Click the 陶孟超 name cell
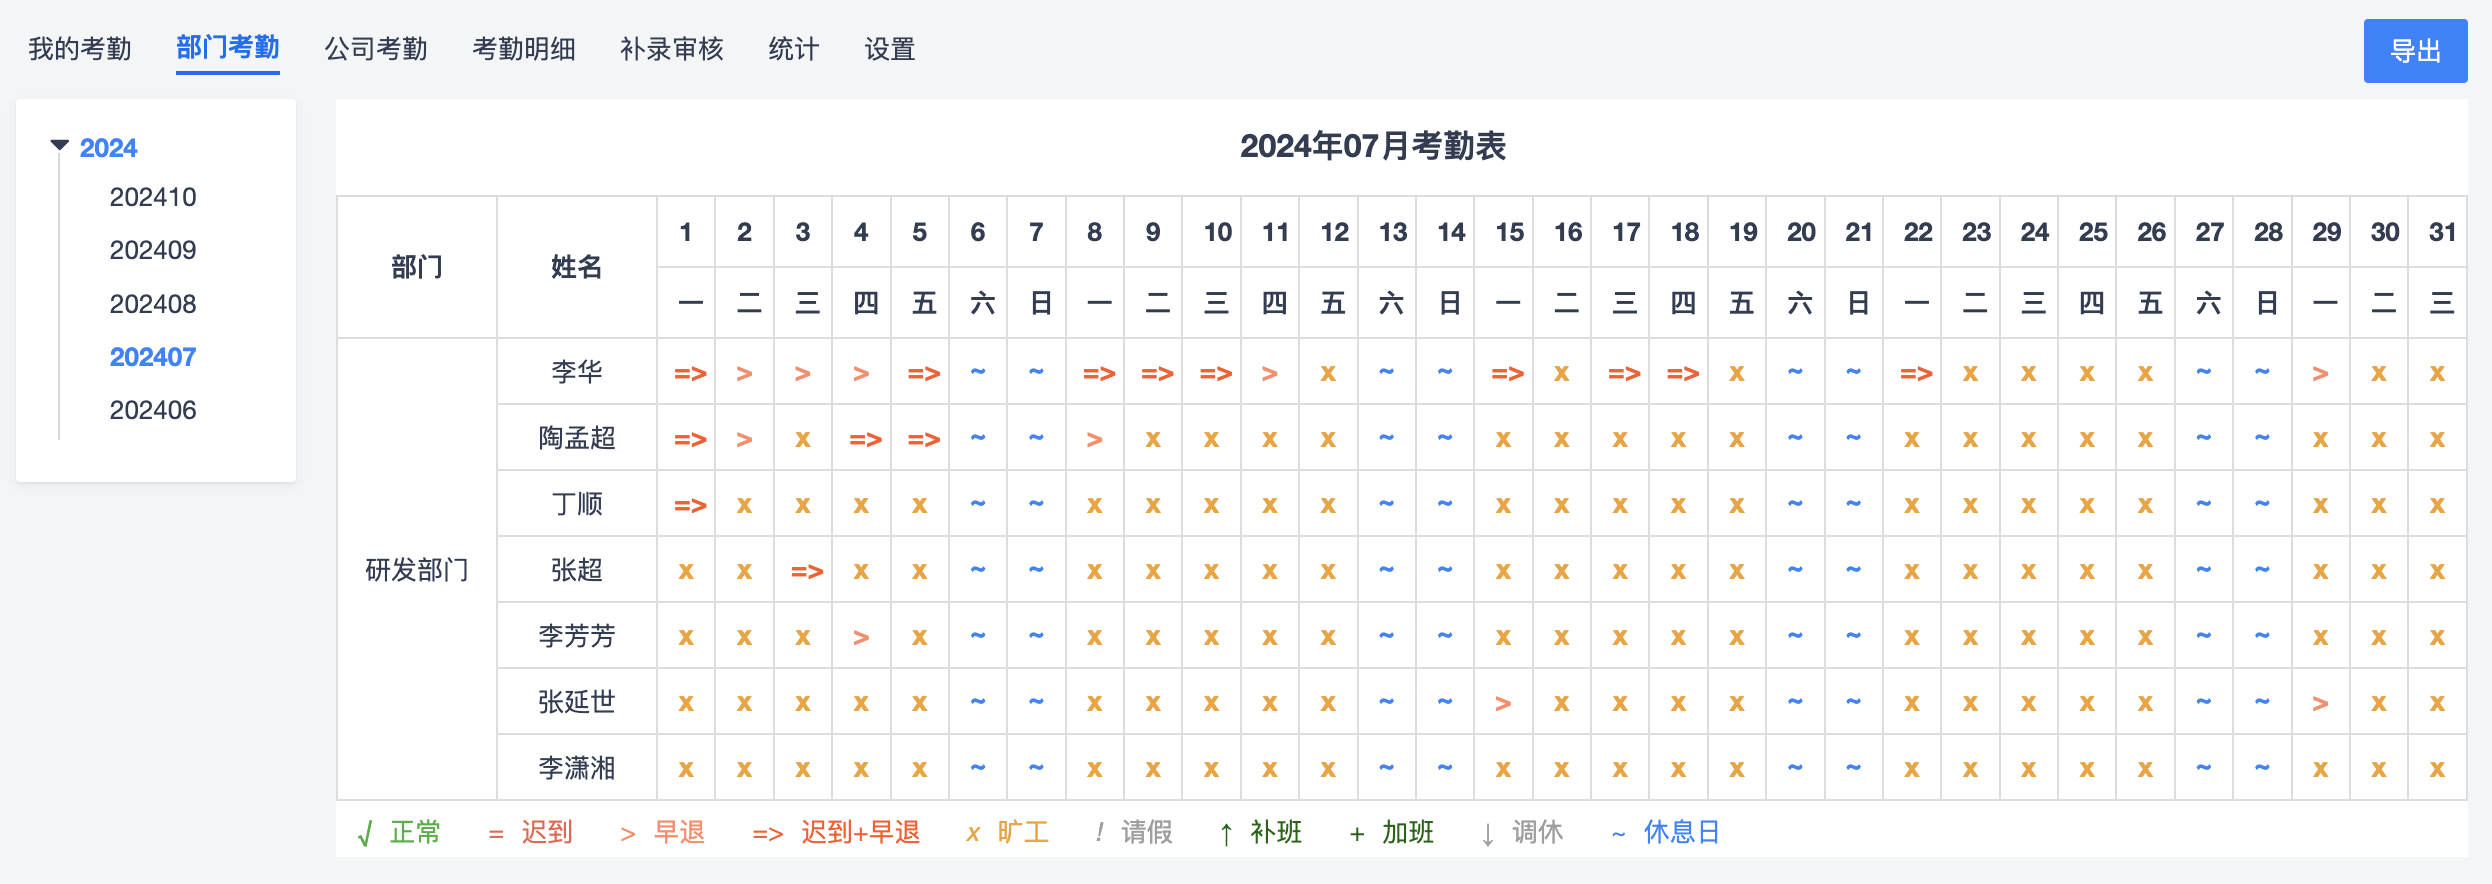The width and height of the screenshot is (2492, 884). [x=577, y=438]
